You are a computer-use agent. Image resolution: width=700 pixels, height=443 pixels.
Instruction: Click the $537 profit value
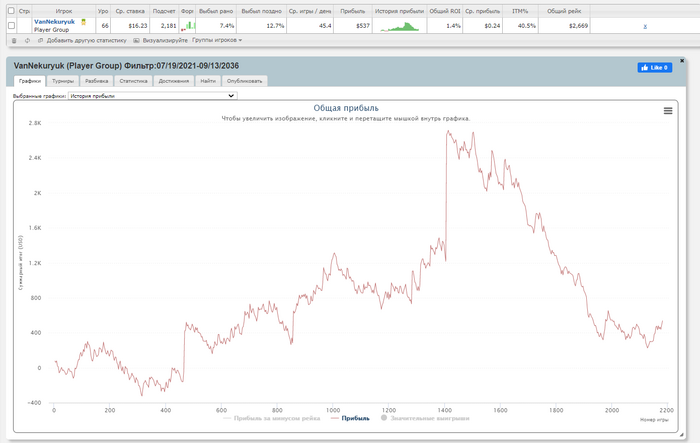tap(363, 26)
